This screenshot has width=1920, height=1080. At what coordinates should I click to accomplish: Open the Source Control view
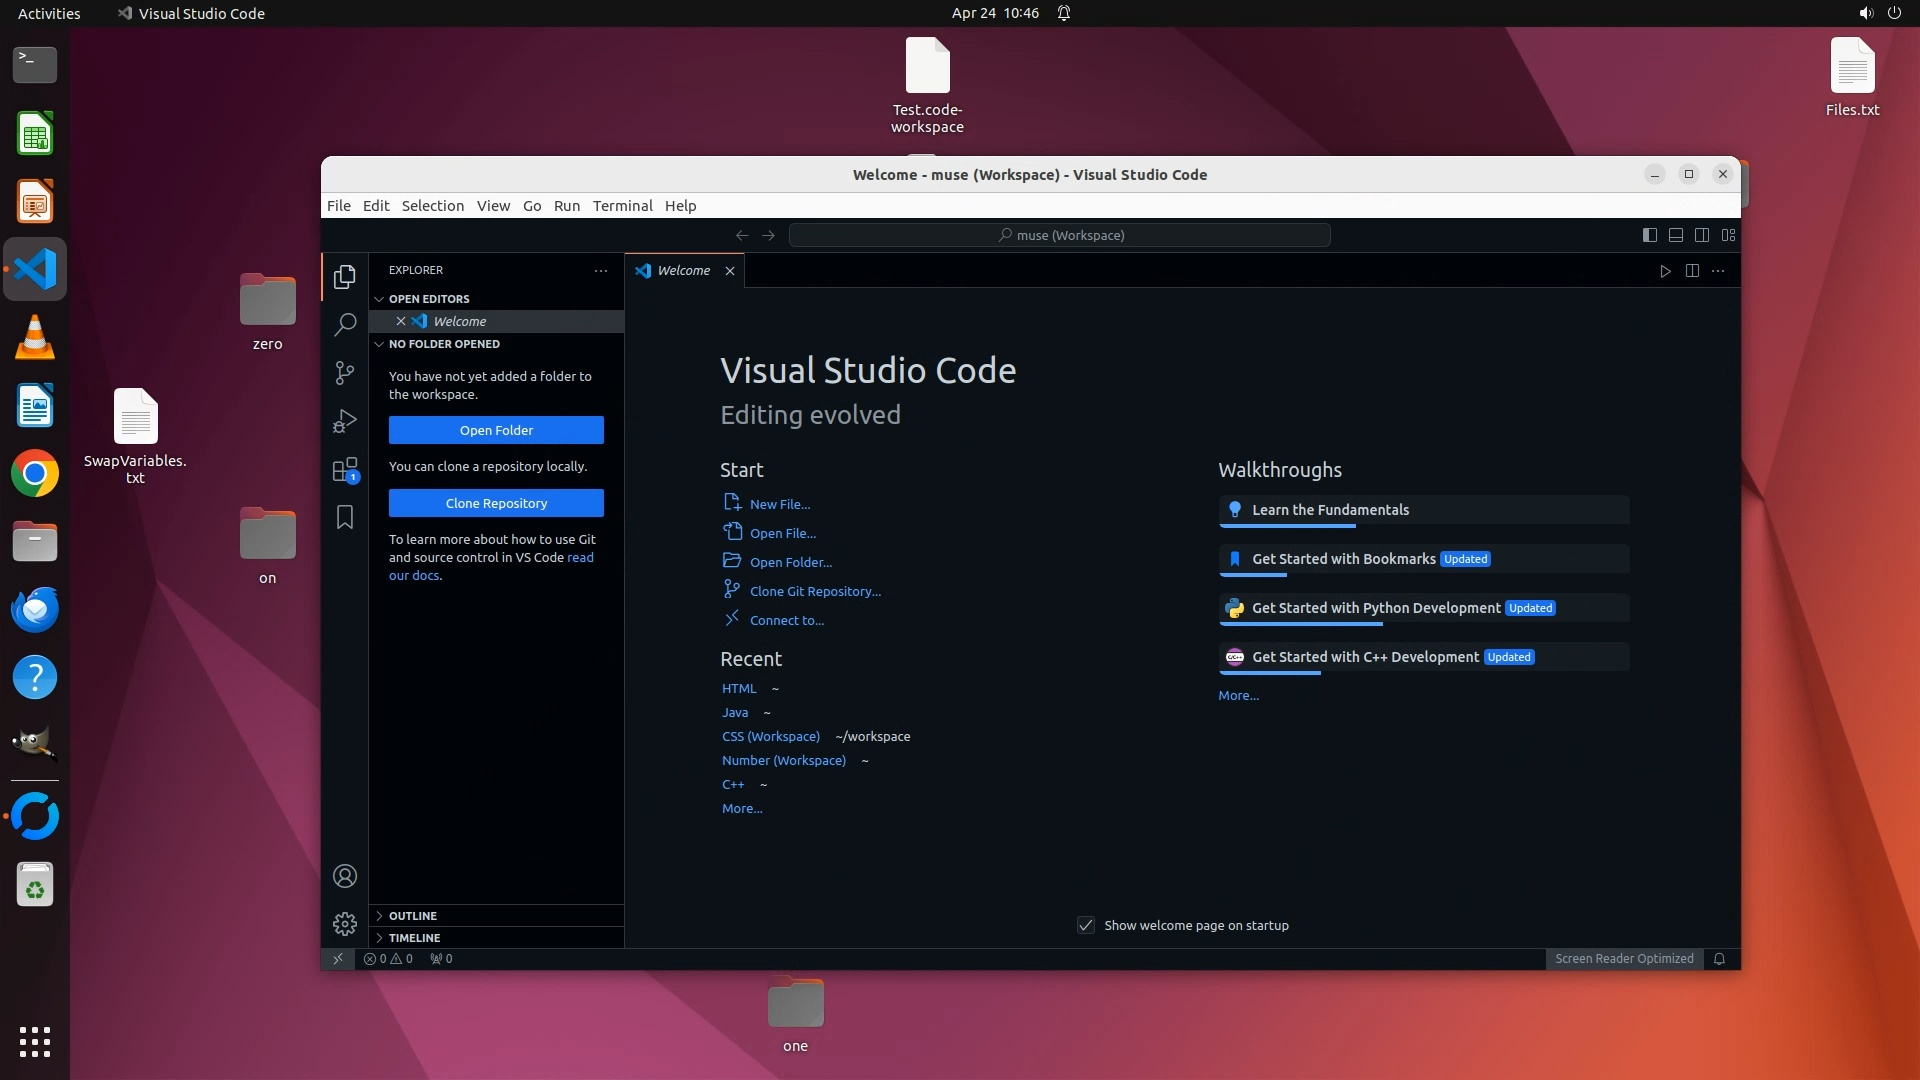345,373
